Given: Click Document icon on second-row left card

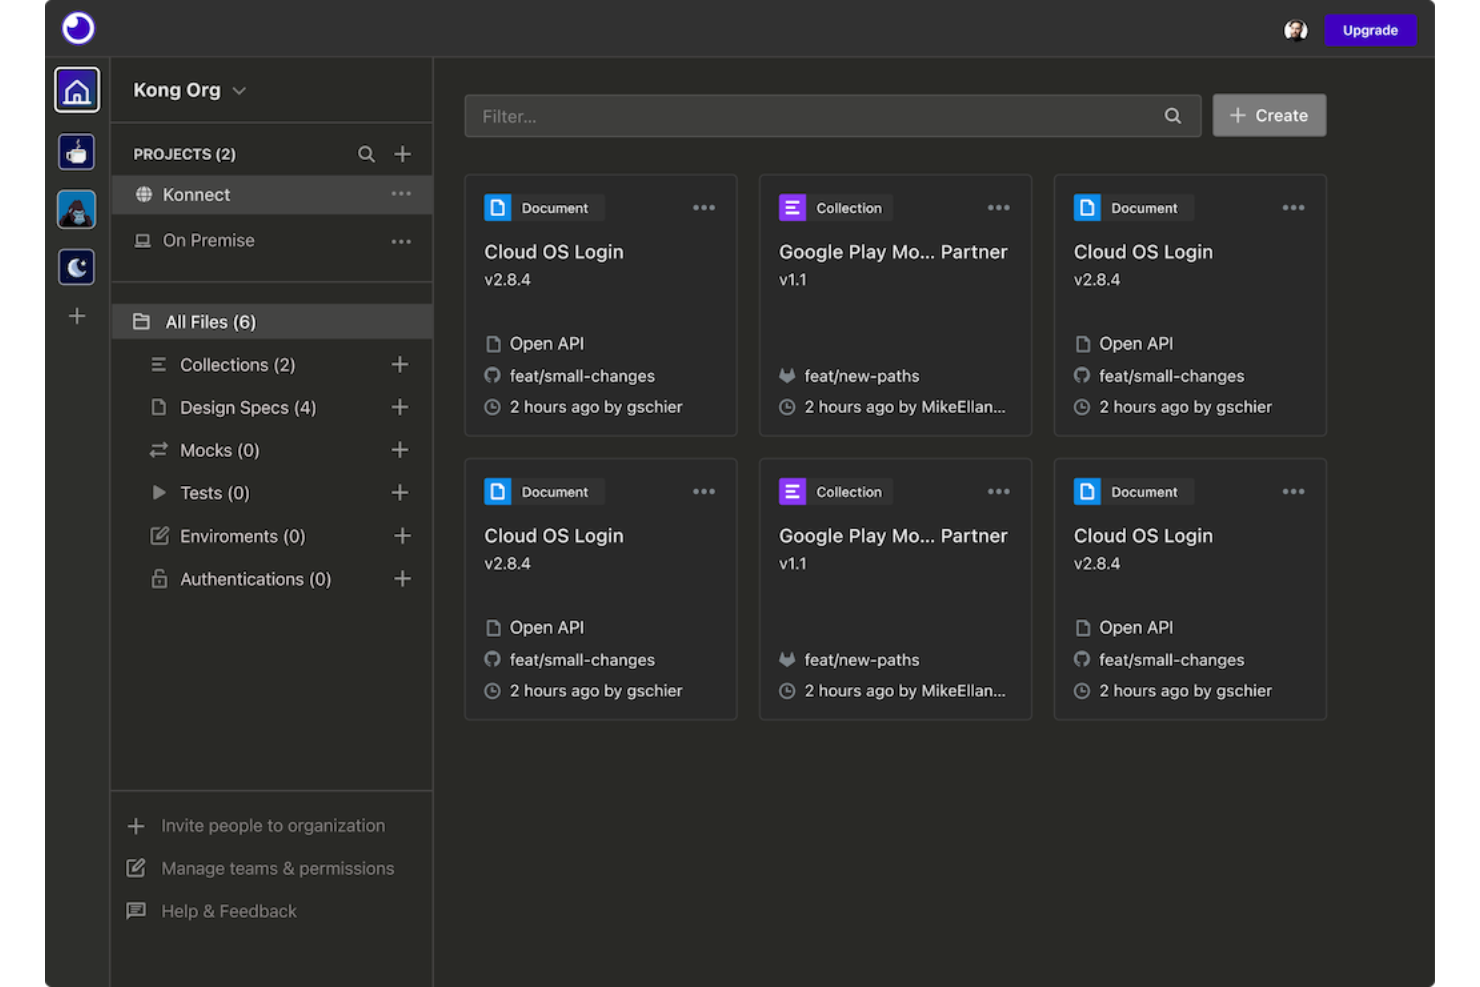Looking at the screenshot, I should (x=498, y=492).
